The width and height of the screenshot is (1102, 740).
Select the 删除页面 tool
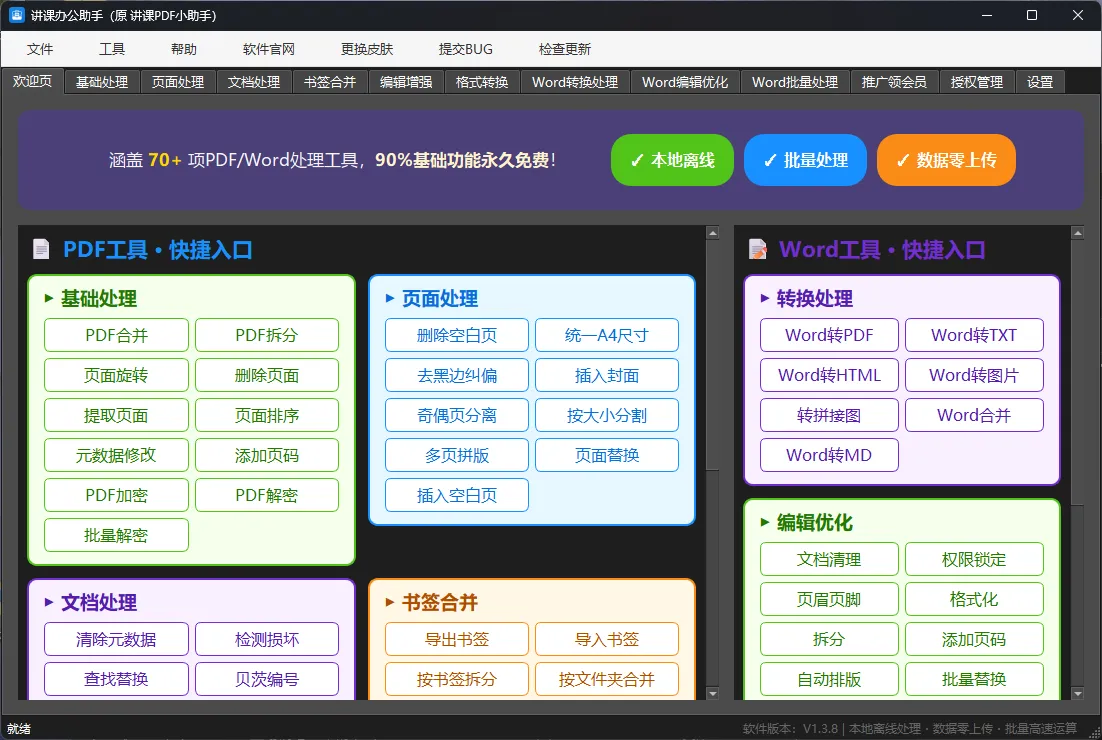pyautogui.click(x=267, y=375)
